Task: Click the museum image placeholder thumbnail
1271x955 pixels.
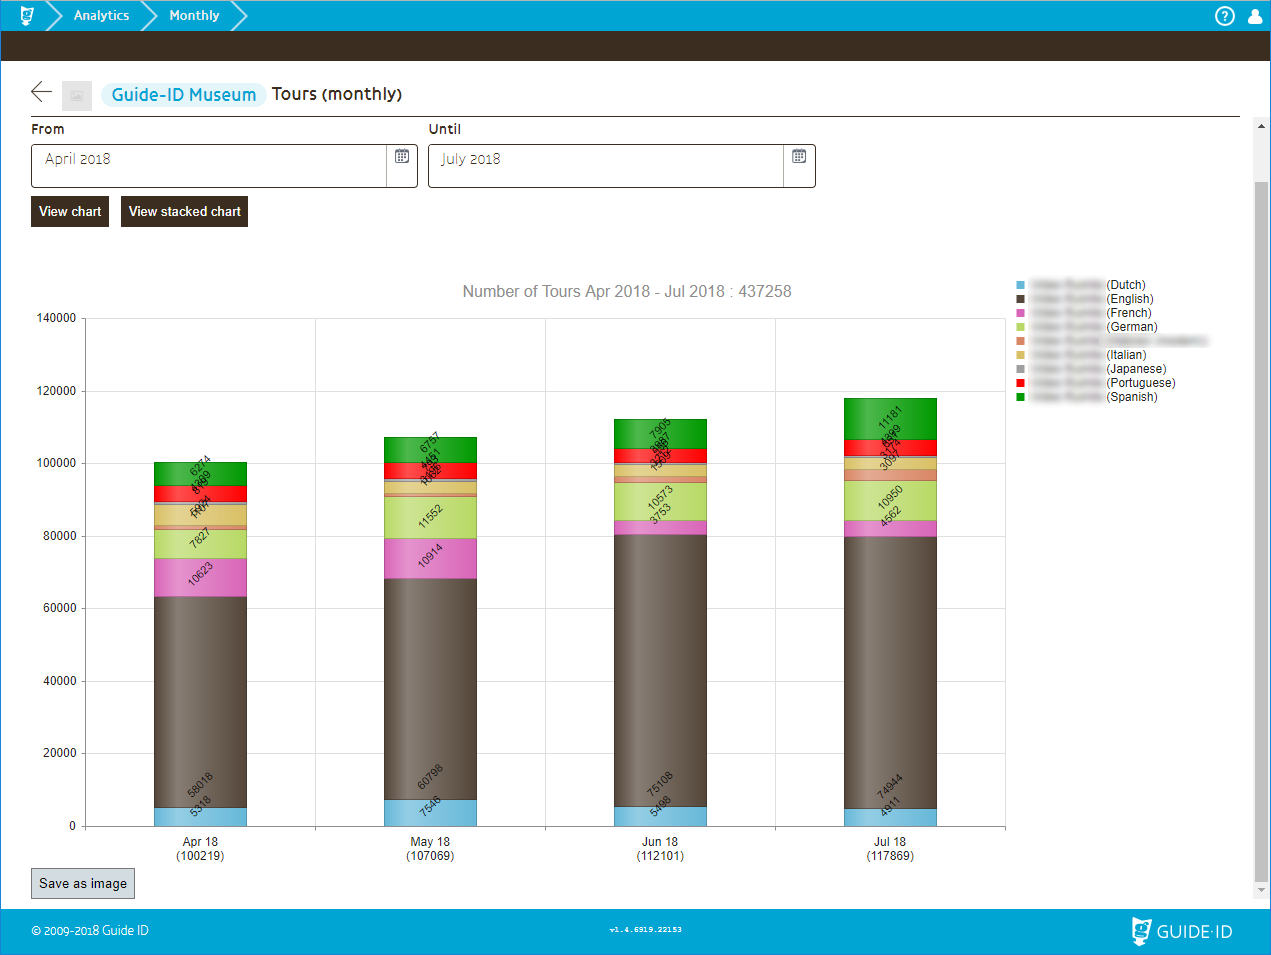Action: coord(77,96)
